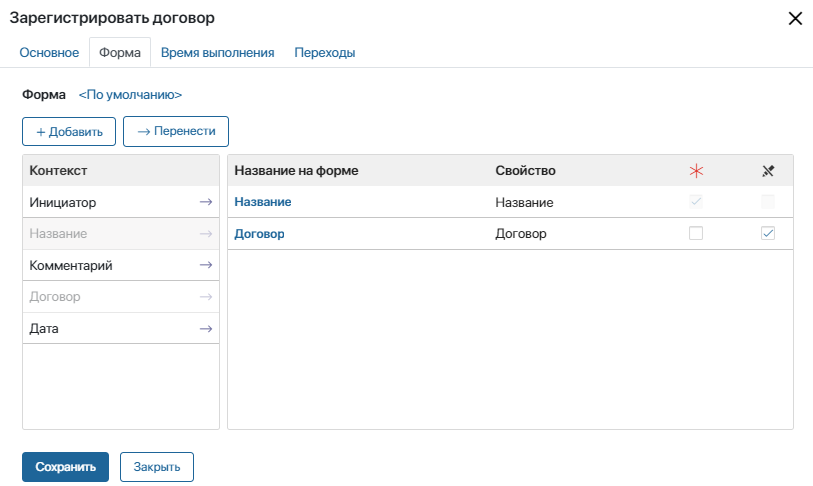Image resolution: width=813 pixels, height=486 pixels.
Task: Select Комментарий in the Контекст list
Action: point(121,265)
